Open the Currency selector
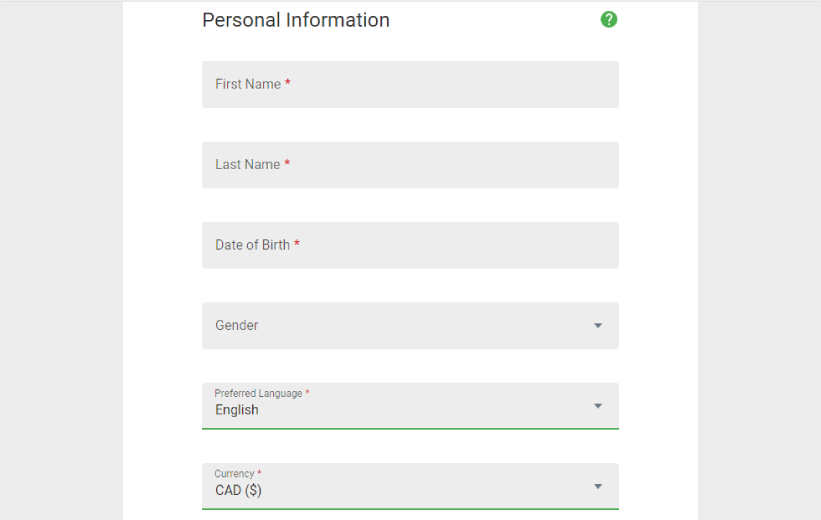This screenshot has height=520, width=821. tap(410, 486)
